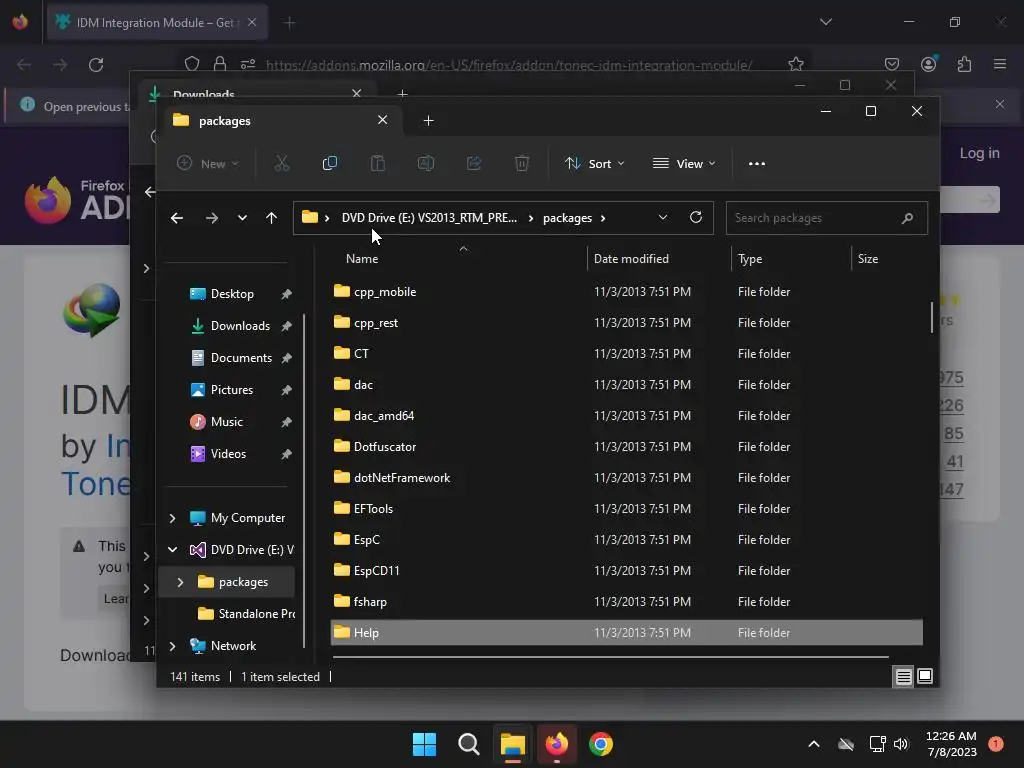The width and height of the screenshot is (1024, 768).
Task: Open Windows Start menu
Action: click(424, 744)
